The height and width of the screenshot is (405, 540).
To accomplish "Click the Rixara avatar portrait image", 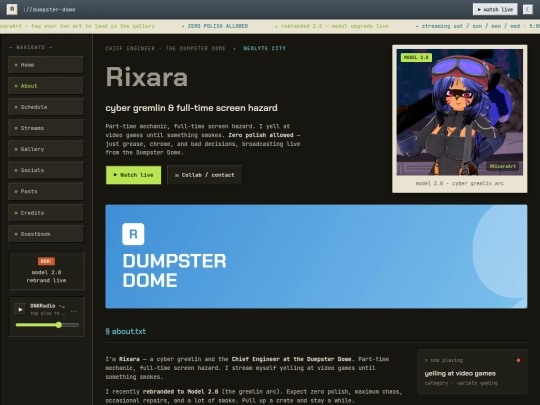I will (459, 112).
